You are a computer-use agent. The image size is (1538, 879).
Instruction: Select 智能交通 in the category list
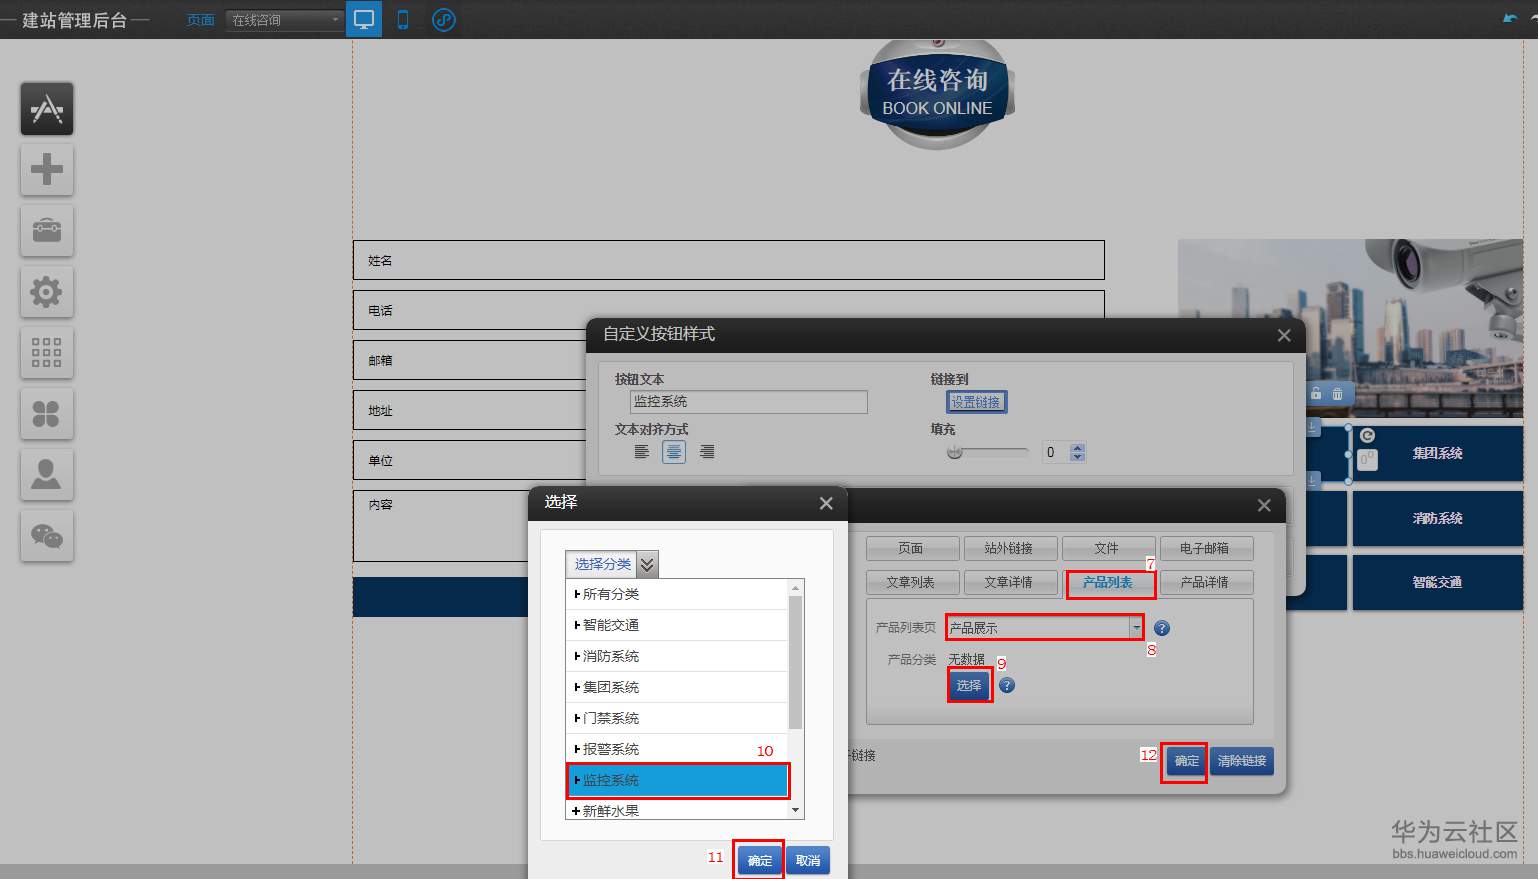[x=677, y=625]
